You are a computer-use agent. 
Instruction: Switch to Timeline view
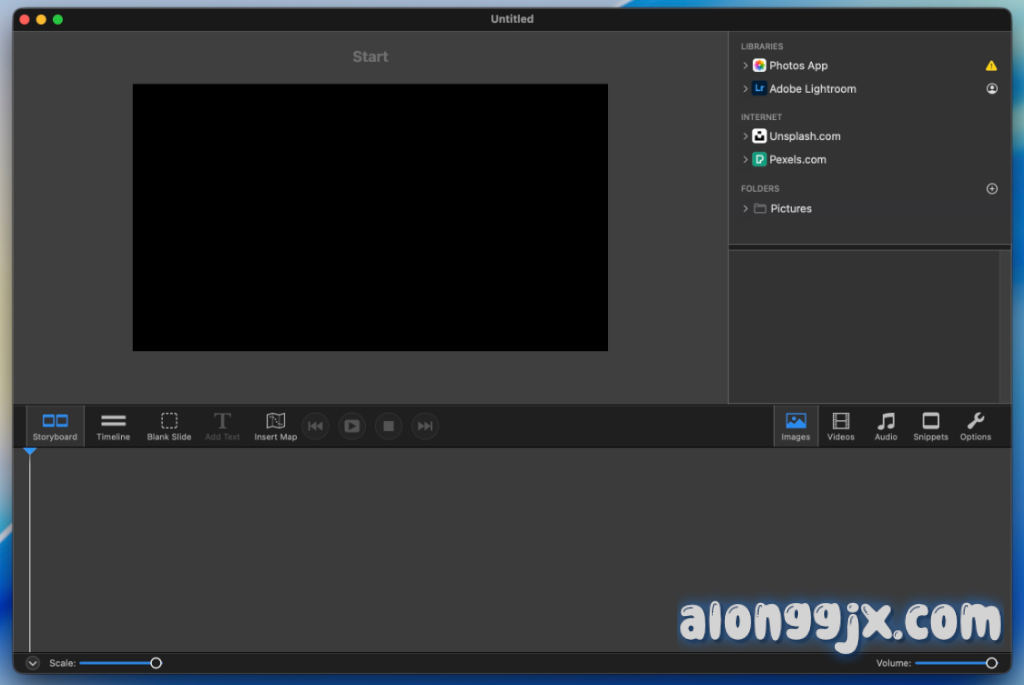[x=113, y=426]
